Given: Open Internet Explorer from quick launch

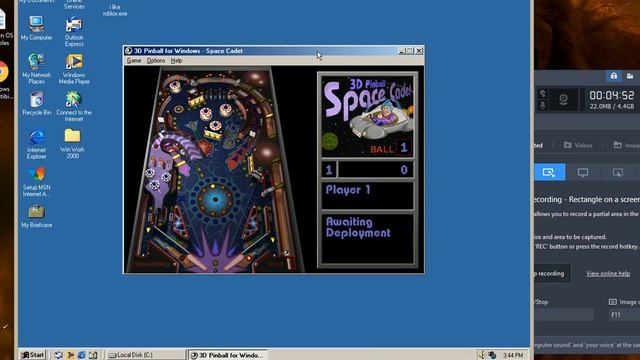Looking at the screenshot, I should click(82, 355).
